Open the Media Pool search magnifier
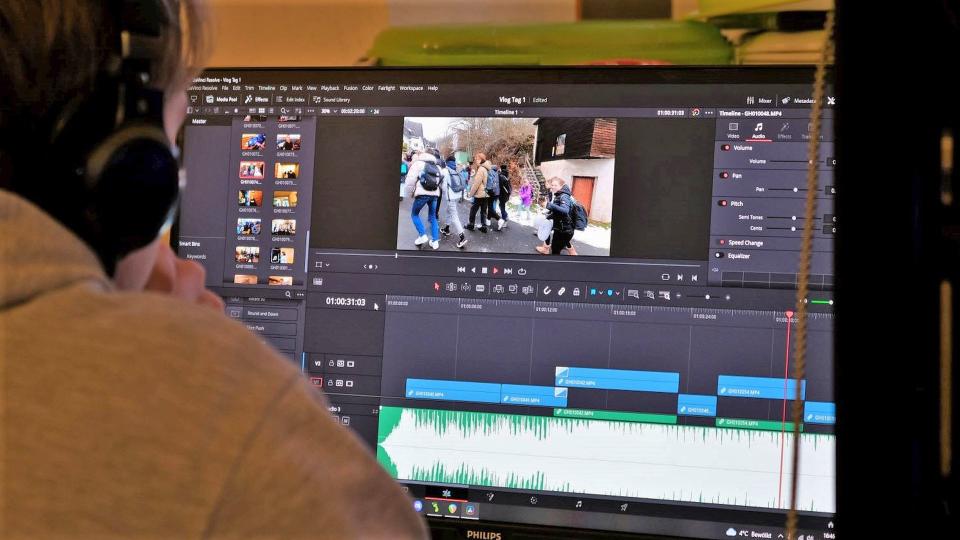 tap(283, 110)
